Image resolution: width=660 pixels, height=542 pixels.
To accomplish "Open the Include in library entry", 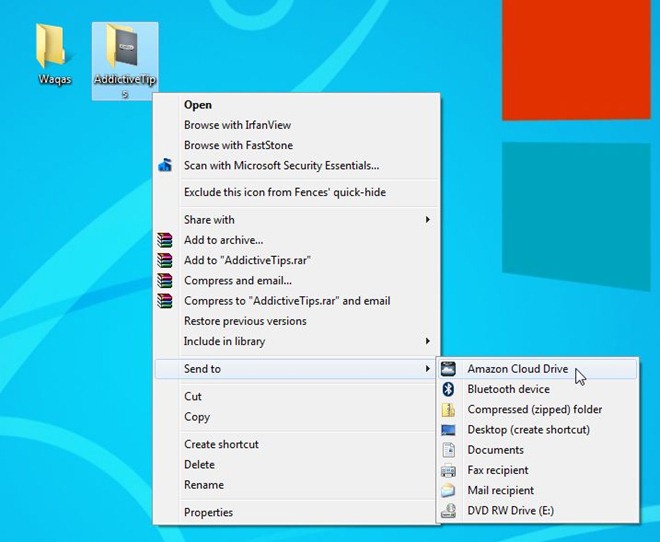I will (x=296, y=341).
